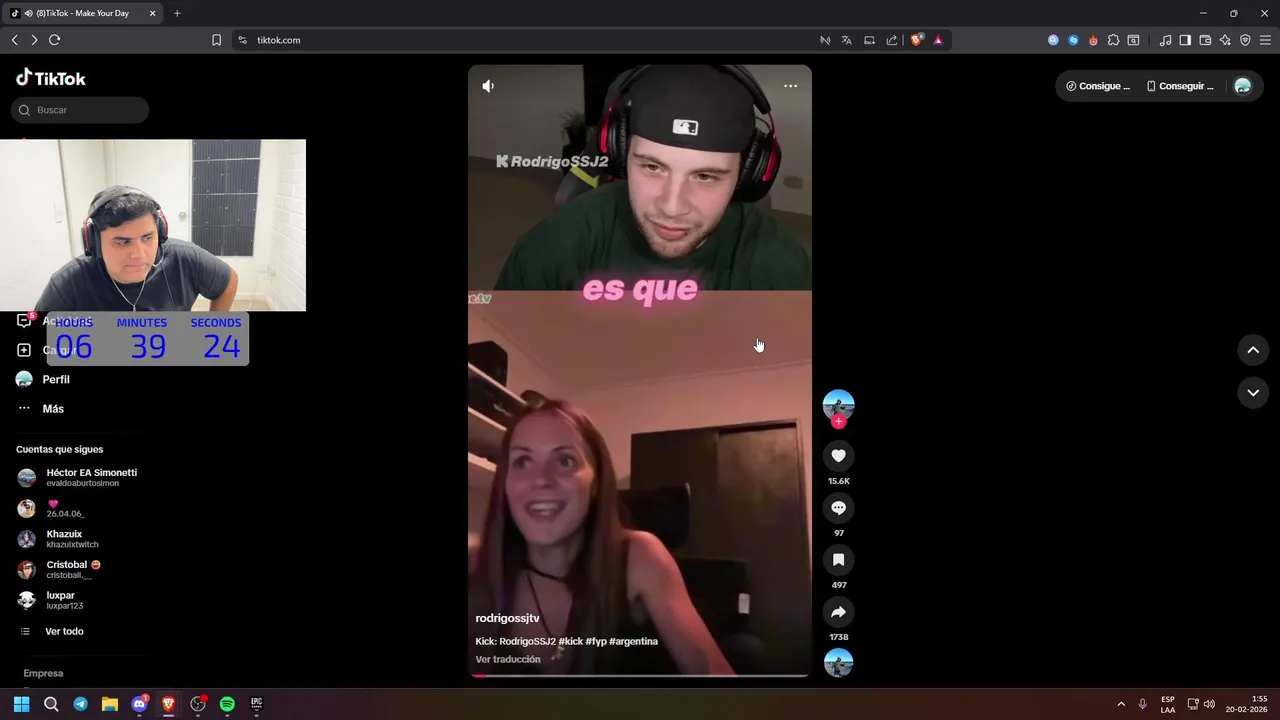Open the video three-dots options menu
The height and width of the screenshot is (720, 1280).
(x=790, y=86)
